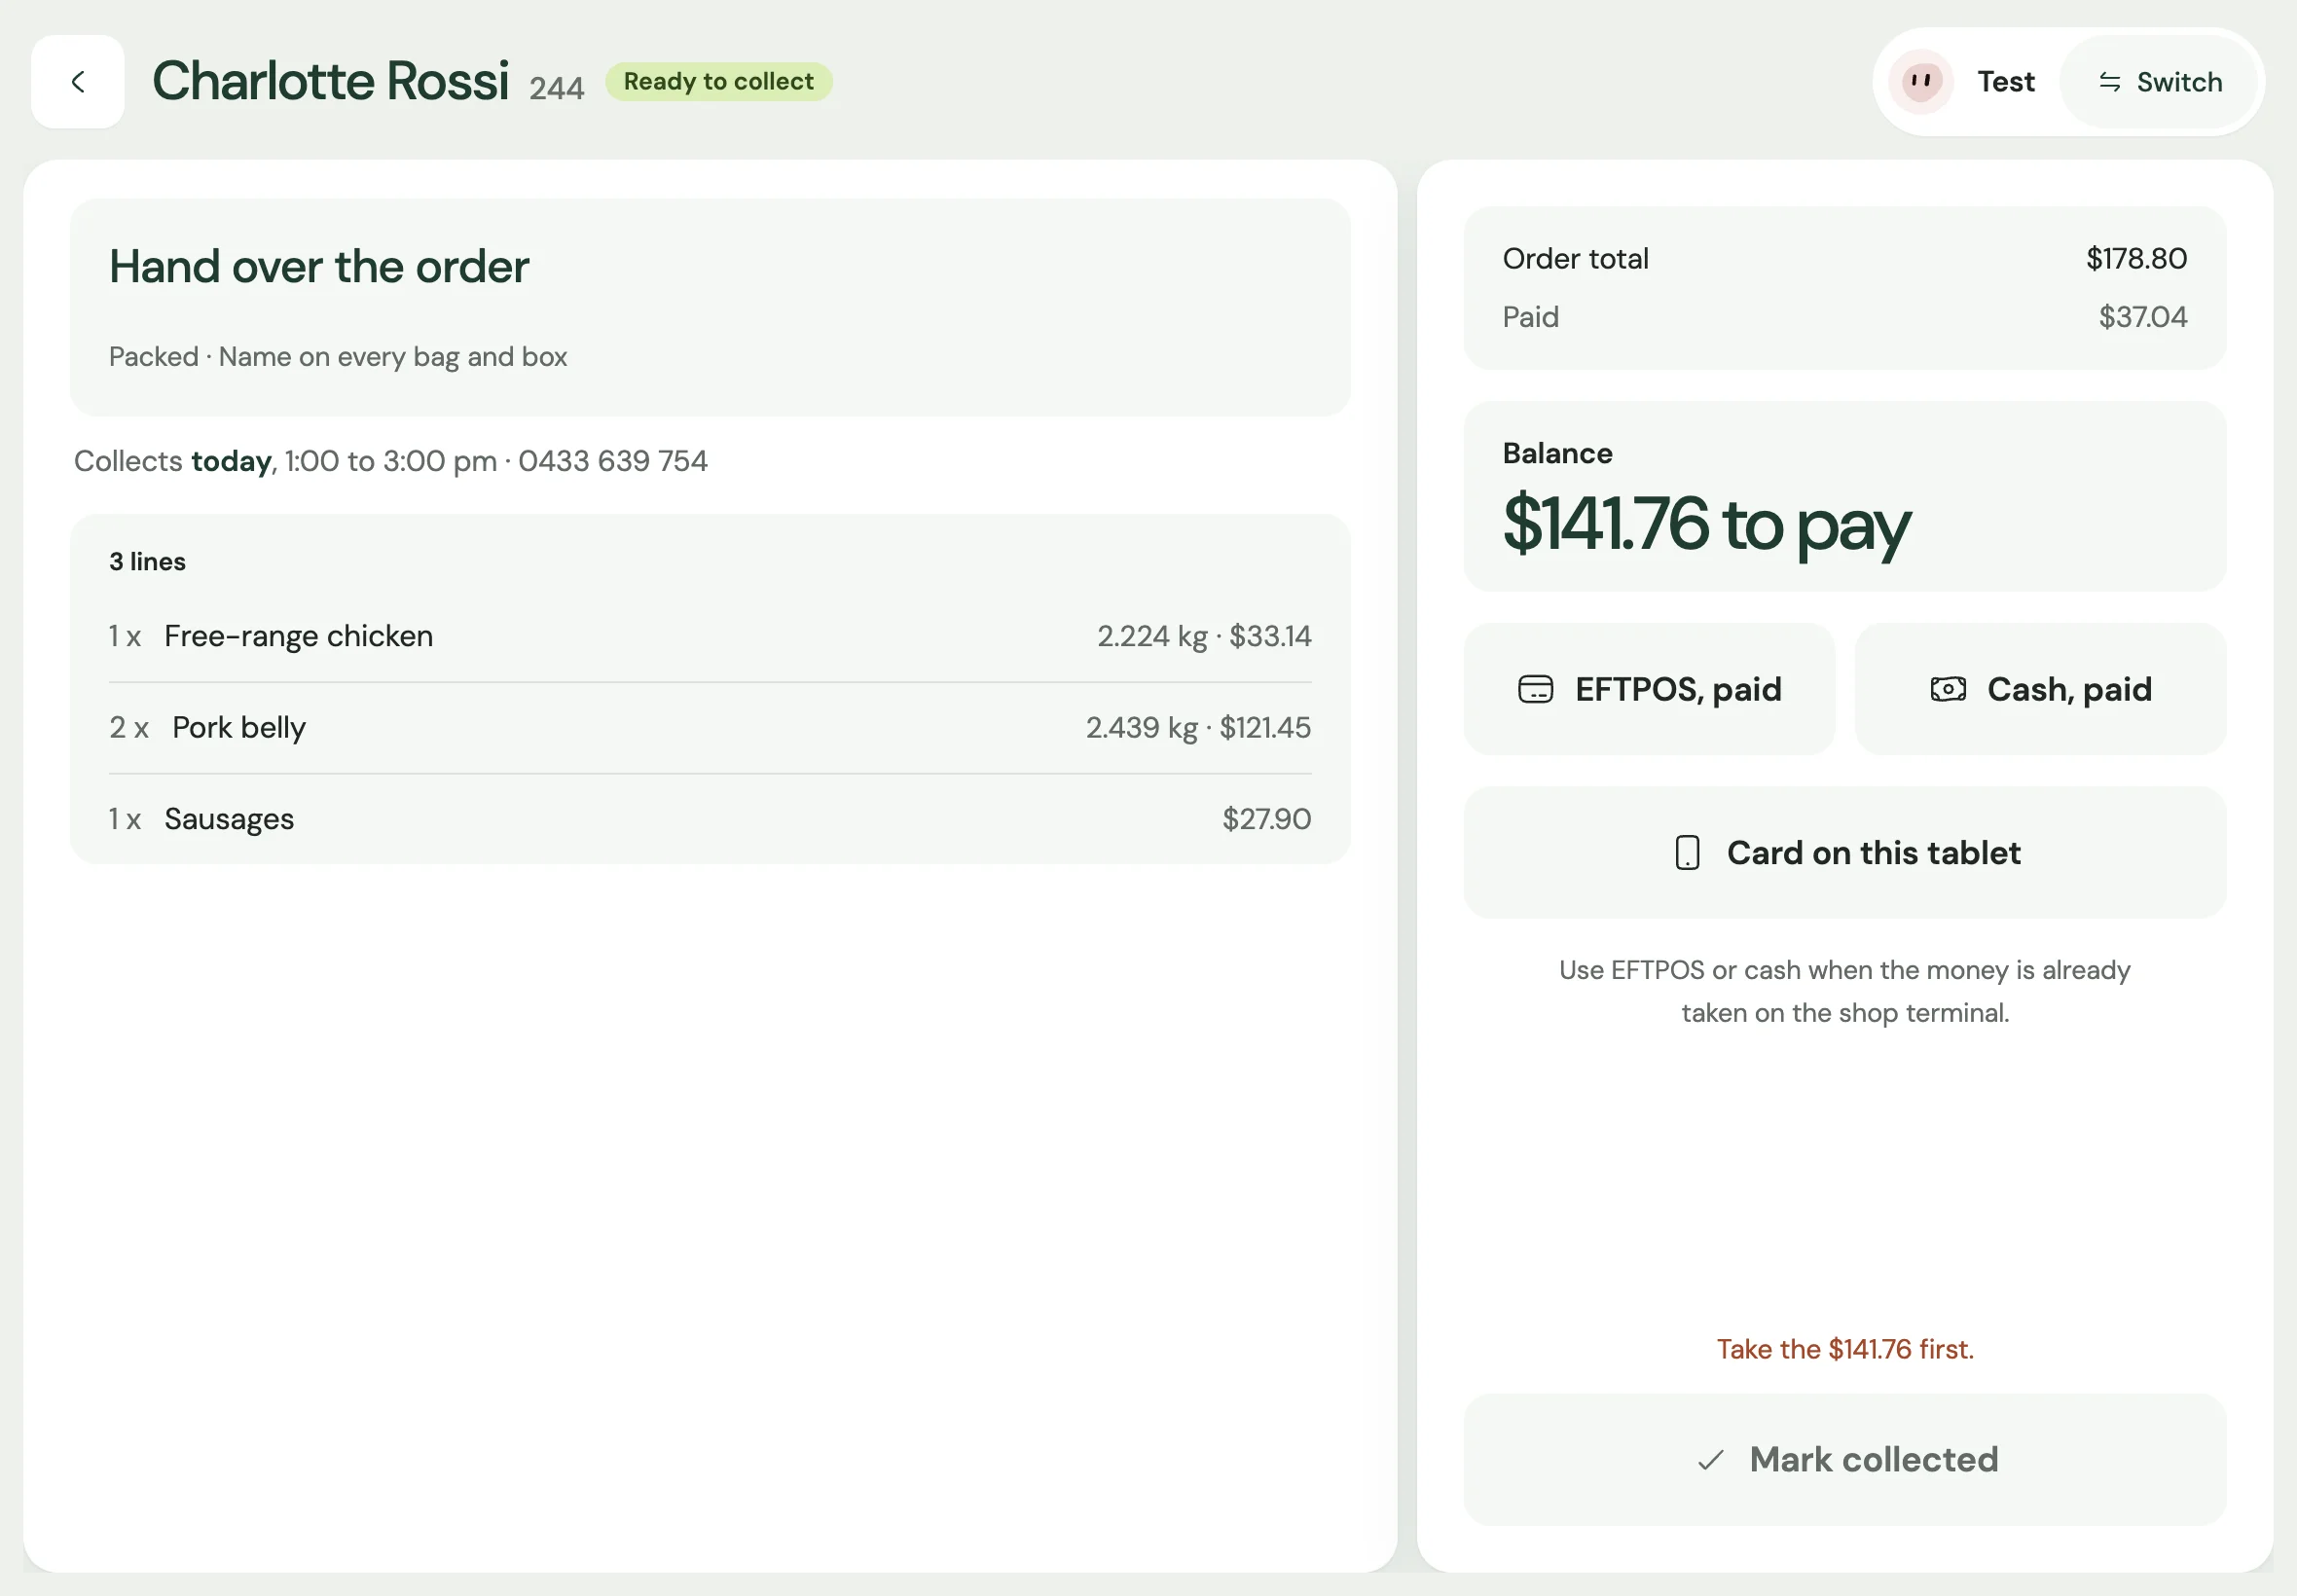Click Packed · Name on every bag and box
Viewport: 2297px width, 1596px height.
coord(338,357)
